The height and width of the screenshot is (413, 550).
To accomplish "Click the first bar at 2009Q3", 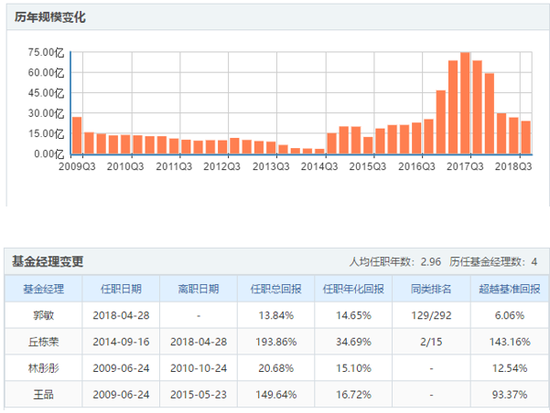I will click(77, 135).
